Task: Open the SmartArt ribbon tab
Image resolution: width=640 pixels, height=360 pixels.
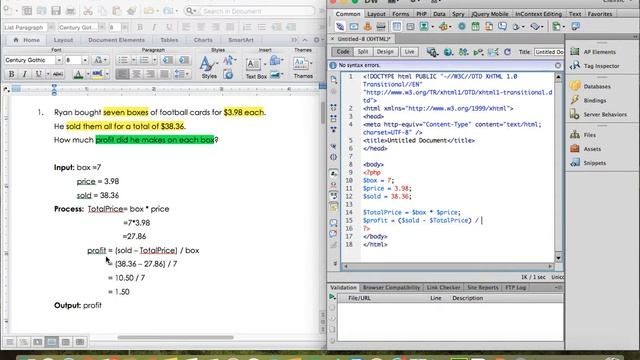Action: click(241, 40)
